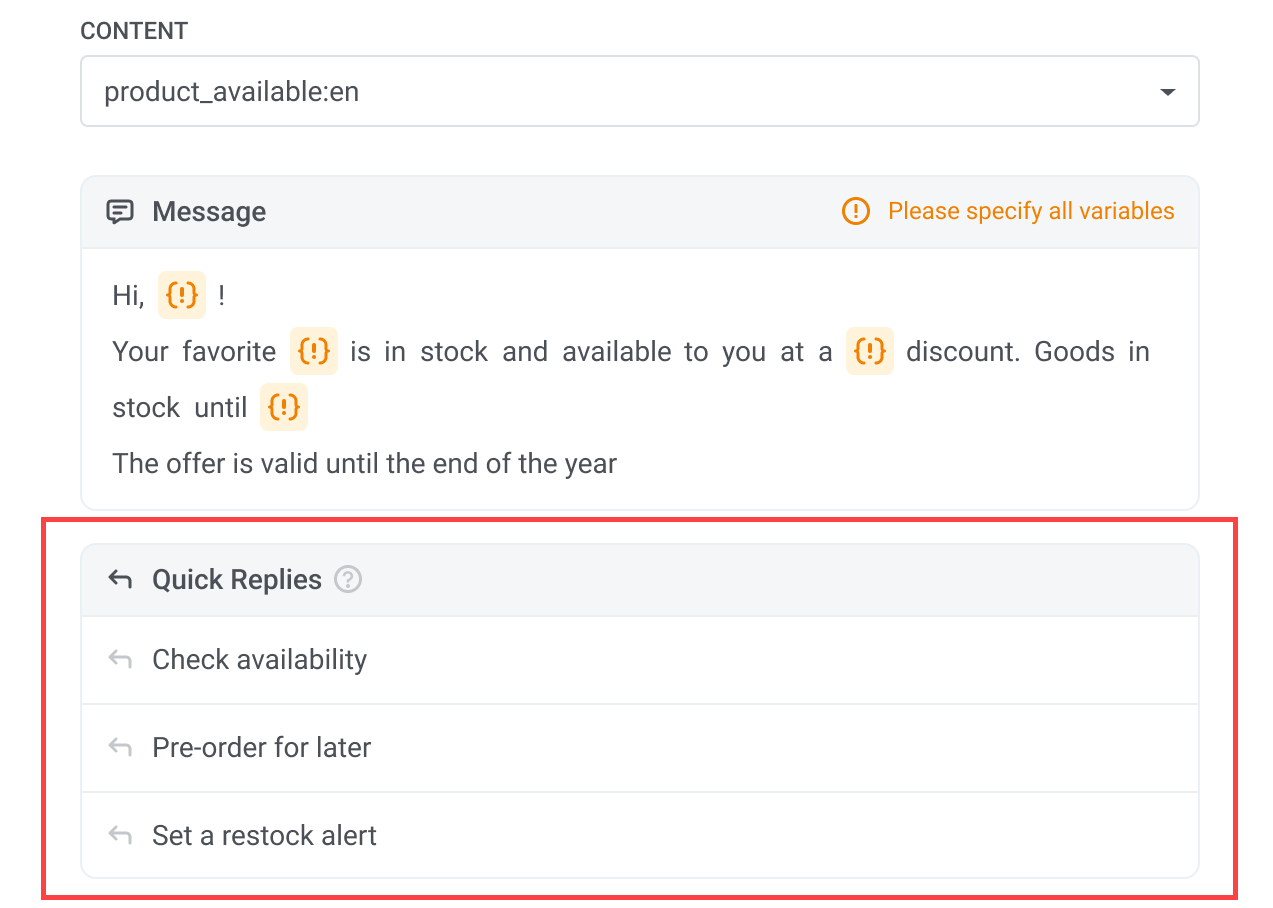
Task: Click the 'Message' section header title
Action: click(209, 212)
